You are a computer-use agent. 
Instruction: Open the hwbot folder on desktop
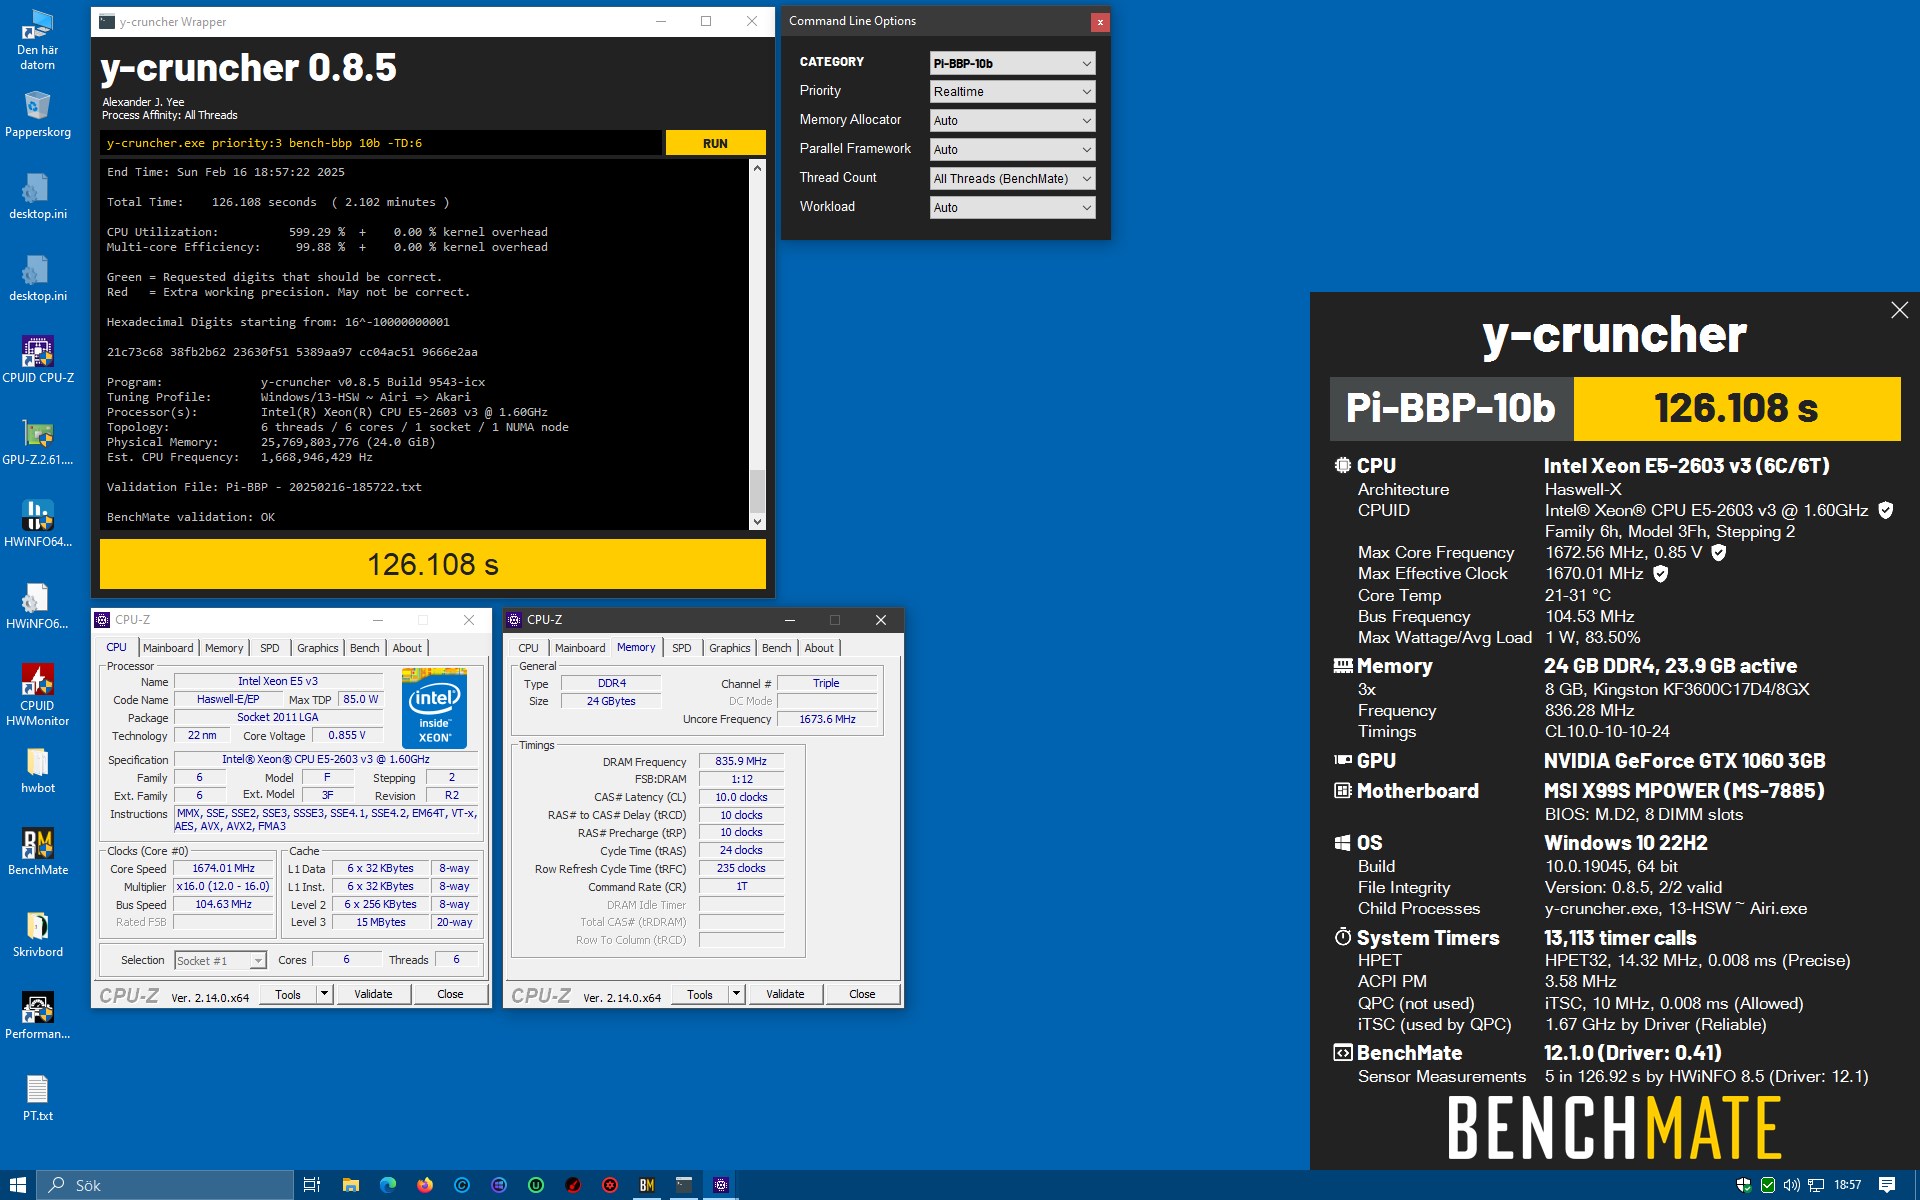click(x=38, y=770)
